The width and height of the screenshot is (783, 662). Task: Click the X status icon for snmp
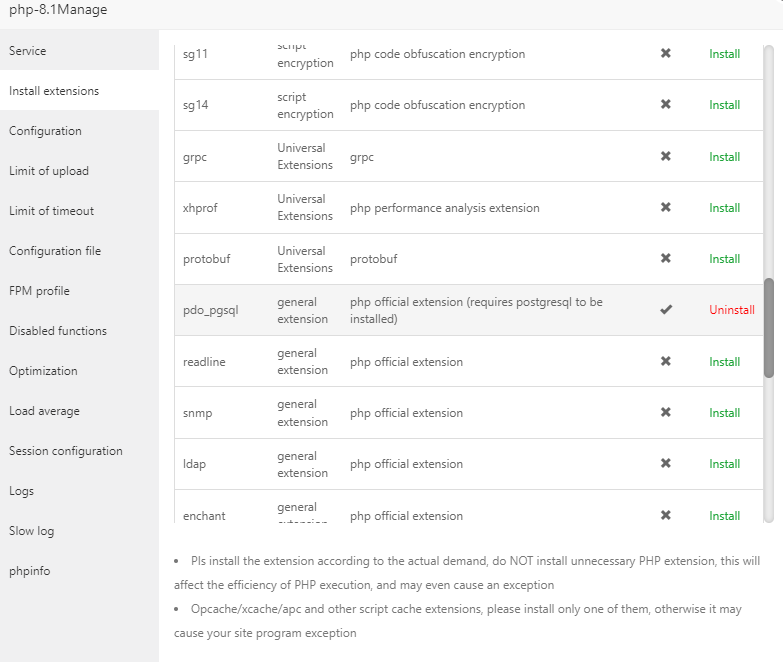[666, 413]
